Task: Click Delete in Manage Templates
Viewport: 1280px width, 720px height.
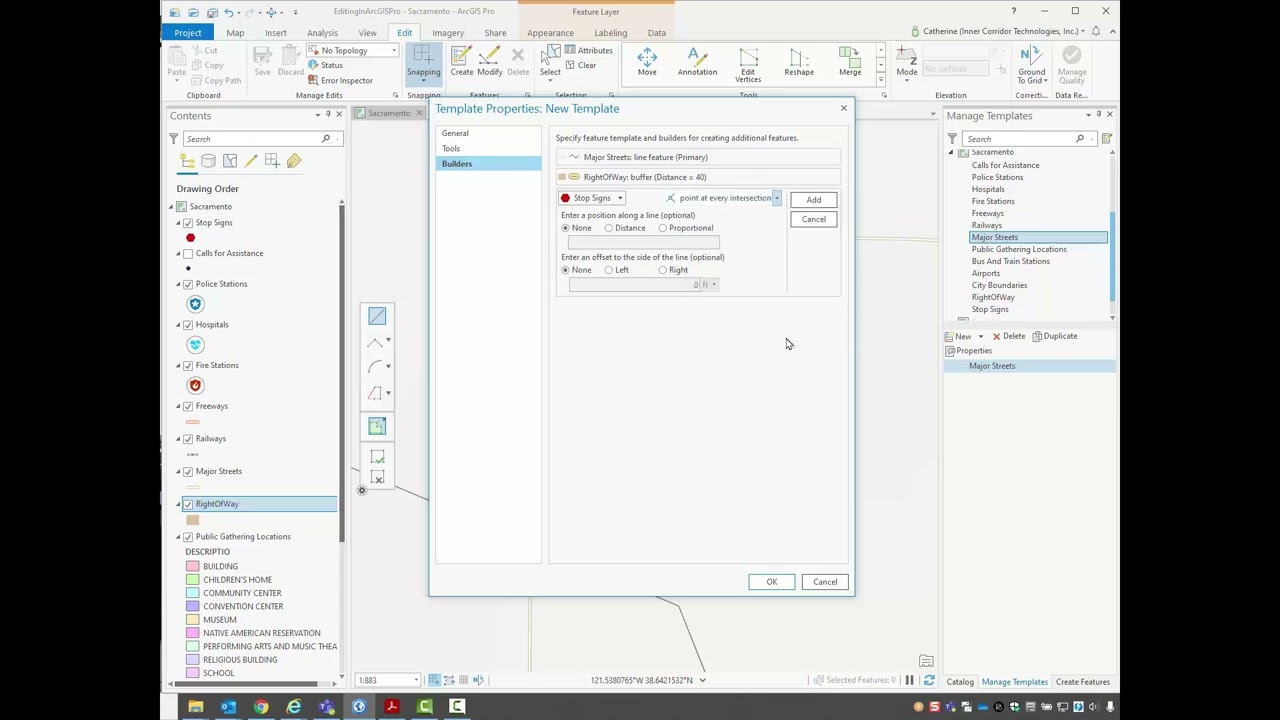Action: tap(1008, 336)
